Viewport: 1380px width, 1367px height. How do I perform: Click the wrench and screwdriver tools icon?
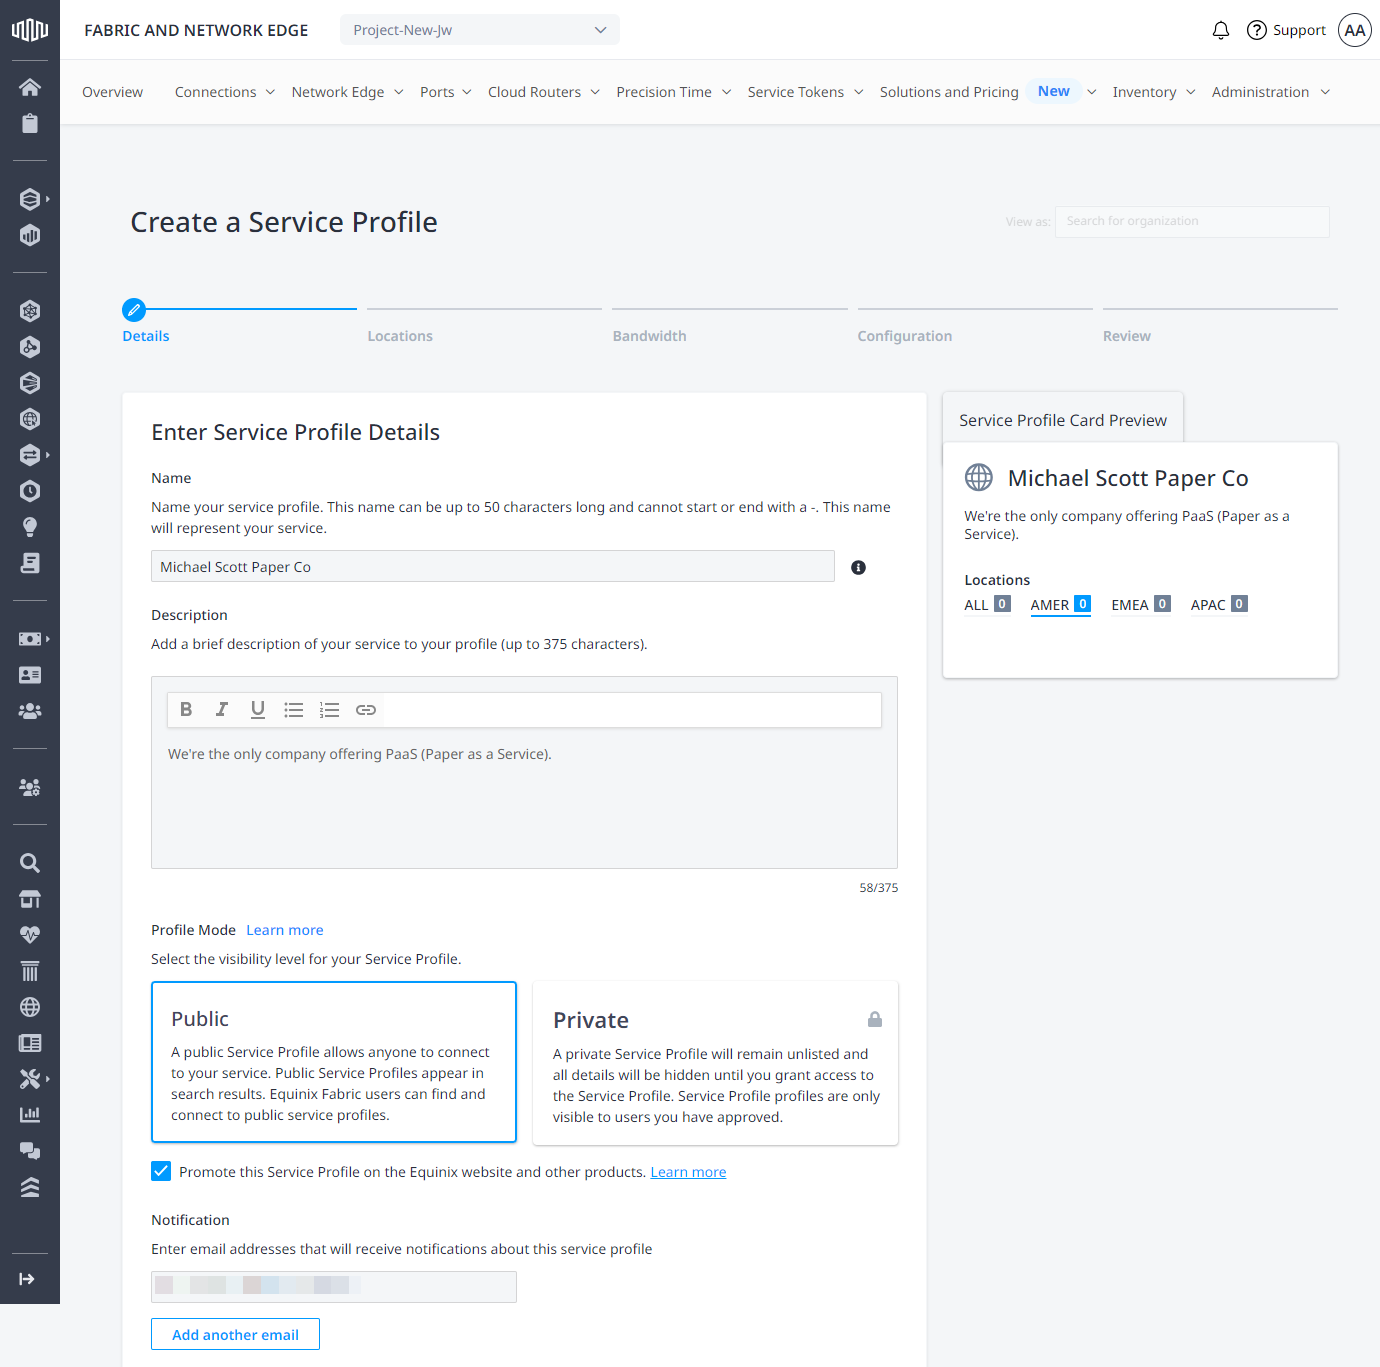pos(30,1079)
